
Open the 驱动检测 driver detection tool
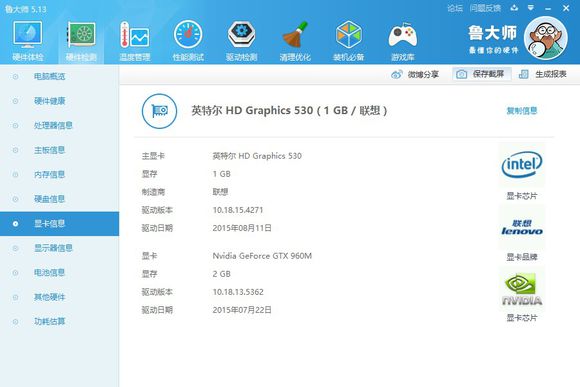242,41
